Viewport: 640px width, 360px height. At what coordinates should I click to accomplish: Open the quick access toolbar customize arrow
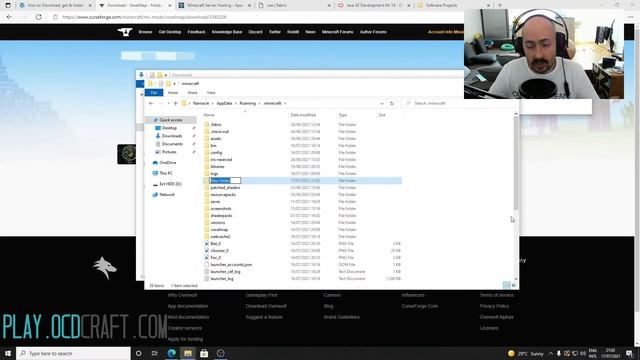click(x=174, y=84)
